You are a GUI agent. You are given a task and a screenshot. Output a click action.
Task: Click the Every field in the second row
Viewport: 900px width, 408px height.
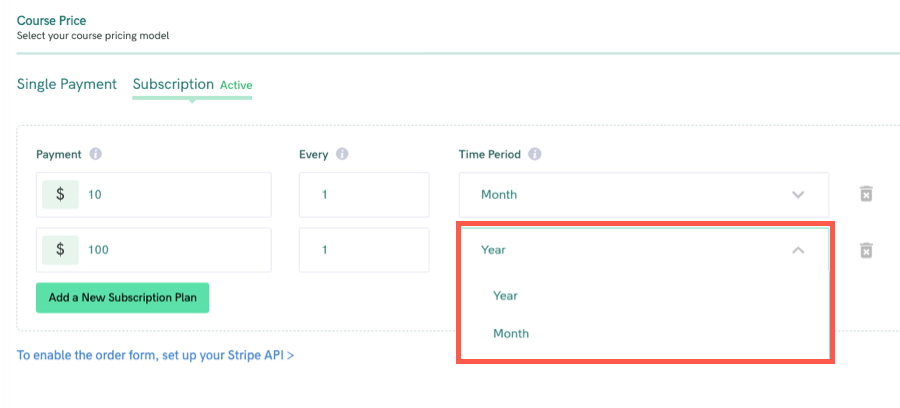point(364,250)
